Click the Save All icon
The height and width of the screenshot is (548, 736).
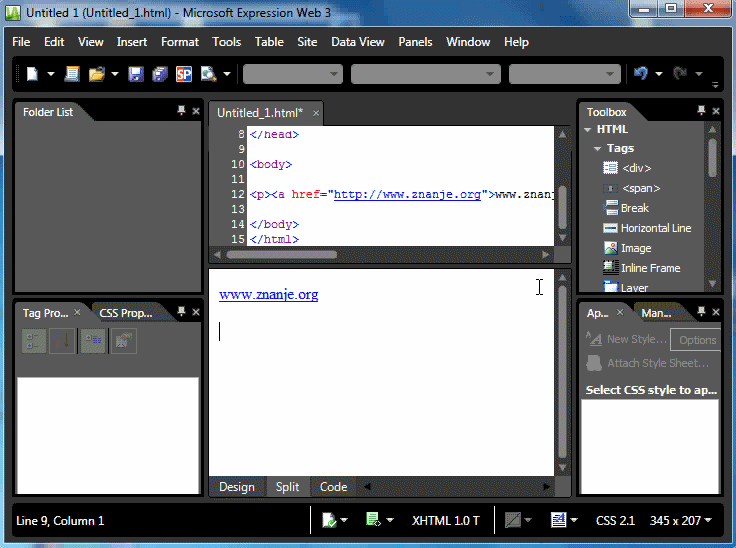pos(160,74)
